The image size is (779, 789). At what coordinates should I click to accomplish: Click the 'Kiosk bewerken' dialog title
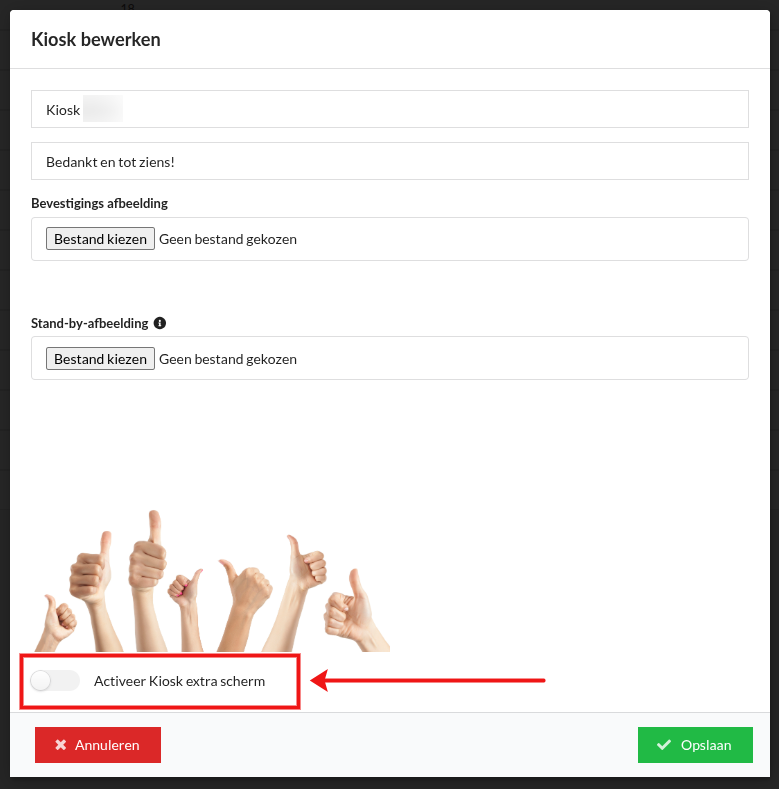96,40
